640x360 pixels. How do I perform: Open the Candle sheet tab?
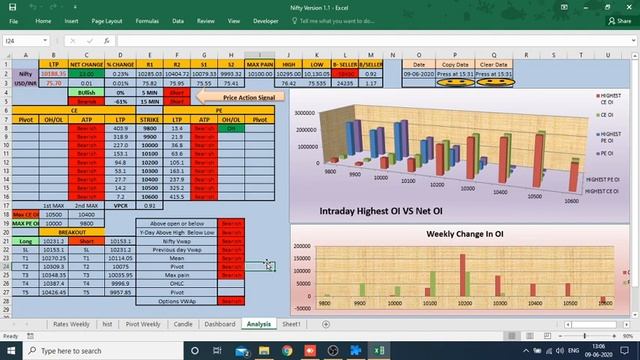point(183,324)
